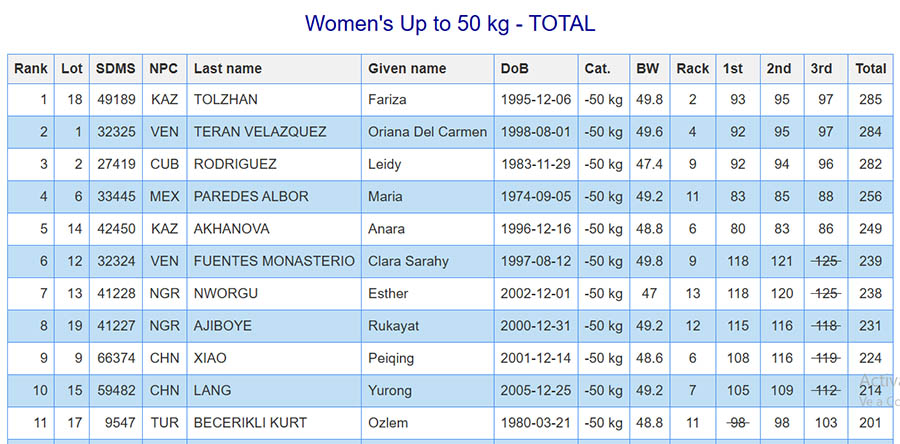Select the AKHANOVA row last name
This screenshot has height=444, width=900.
tap(231, 229)
